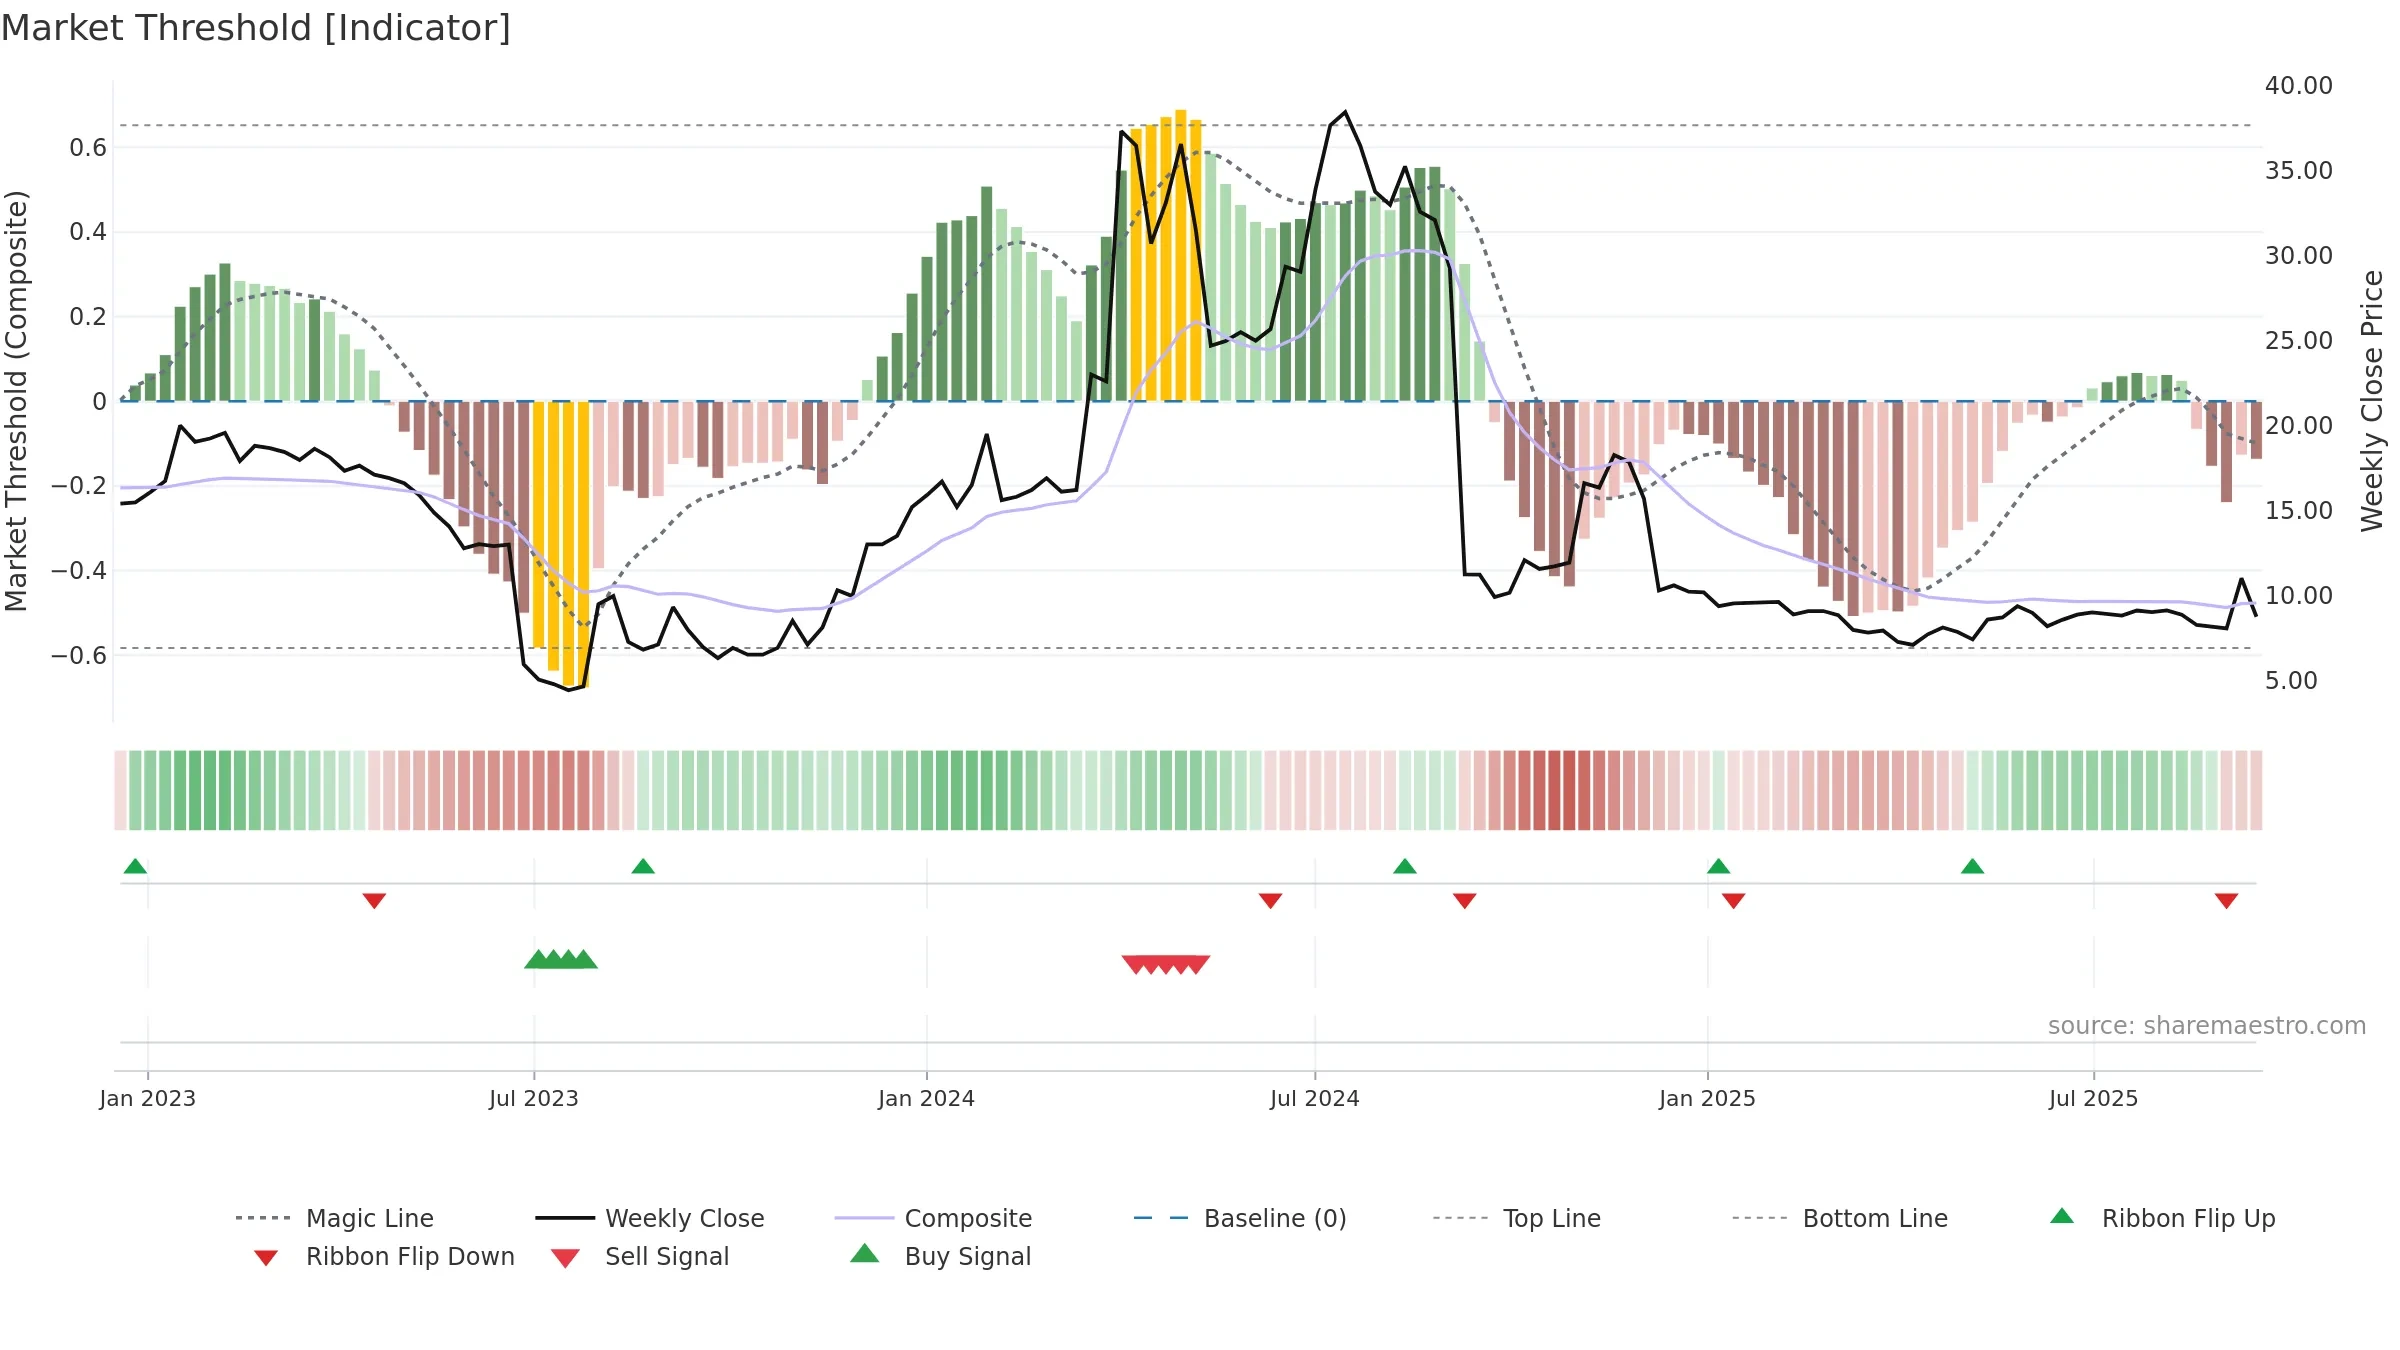The image size is (2400, 1350).
Task: Select the ribbon flip down marker just before Jul 2024
Action: [1270, 901]
